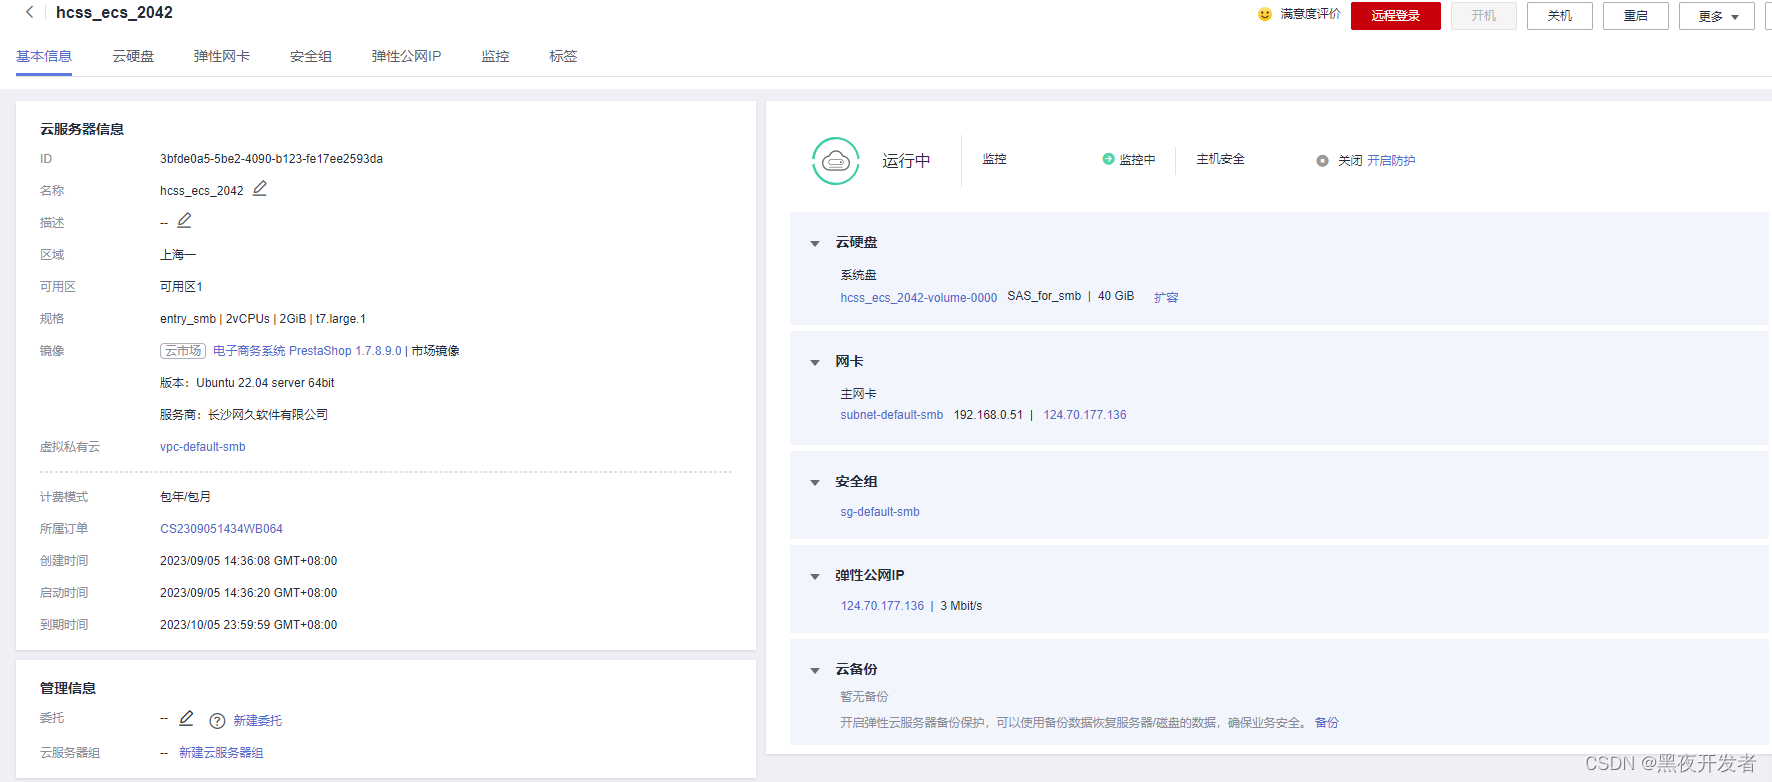Click the 扩容 disk expansion link
Viewport: 1772px width, 782px height.
click(x=1166, y=298)
